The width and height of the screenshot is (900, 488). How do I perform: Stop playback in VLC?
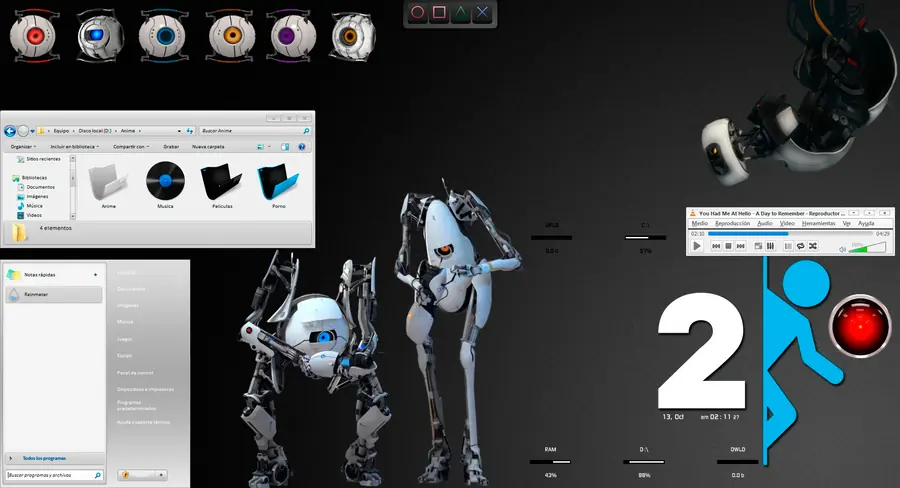click(x=728, y=246)
